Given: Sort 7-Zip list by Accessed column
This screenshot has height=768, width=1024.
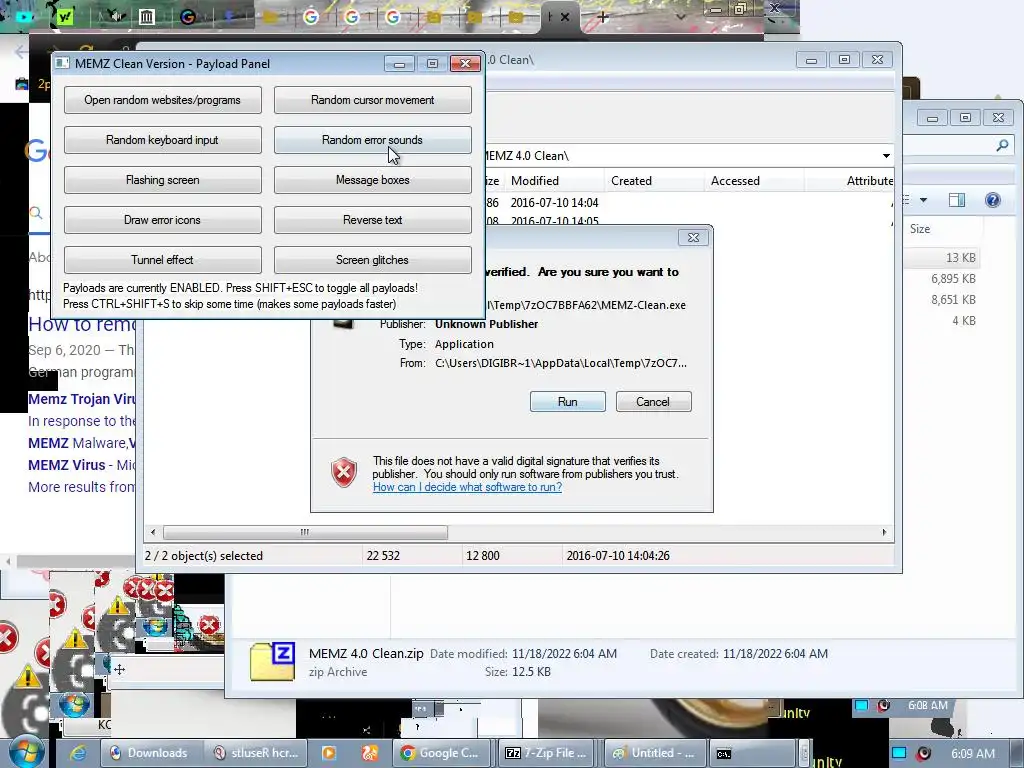Looking at the screenshot, I should pos(735,181).
